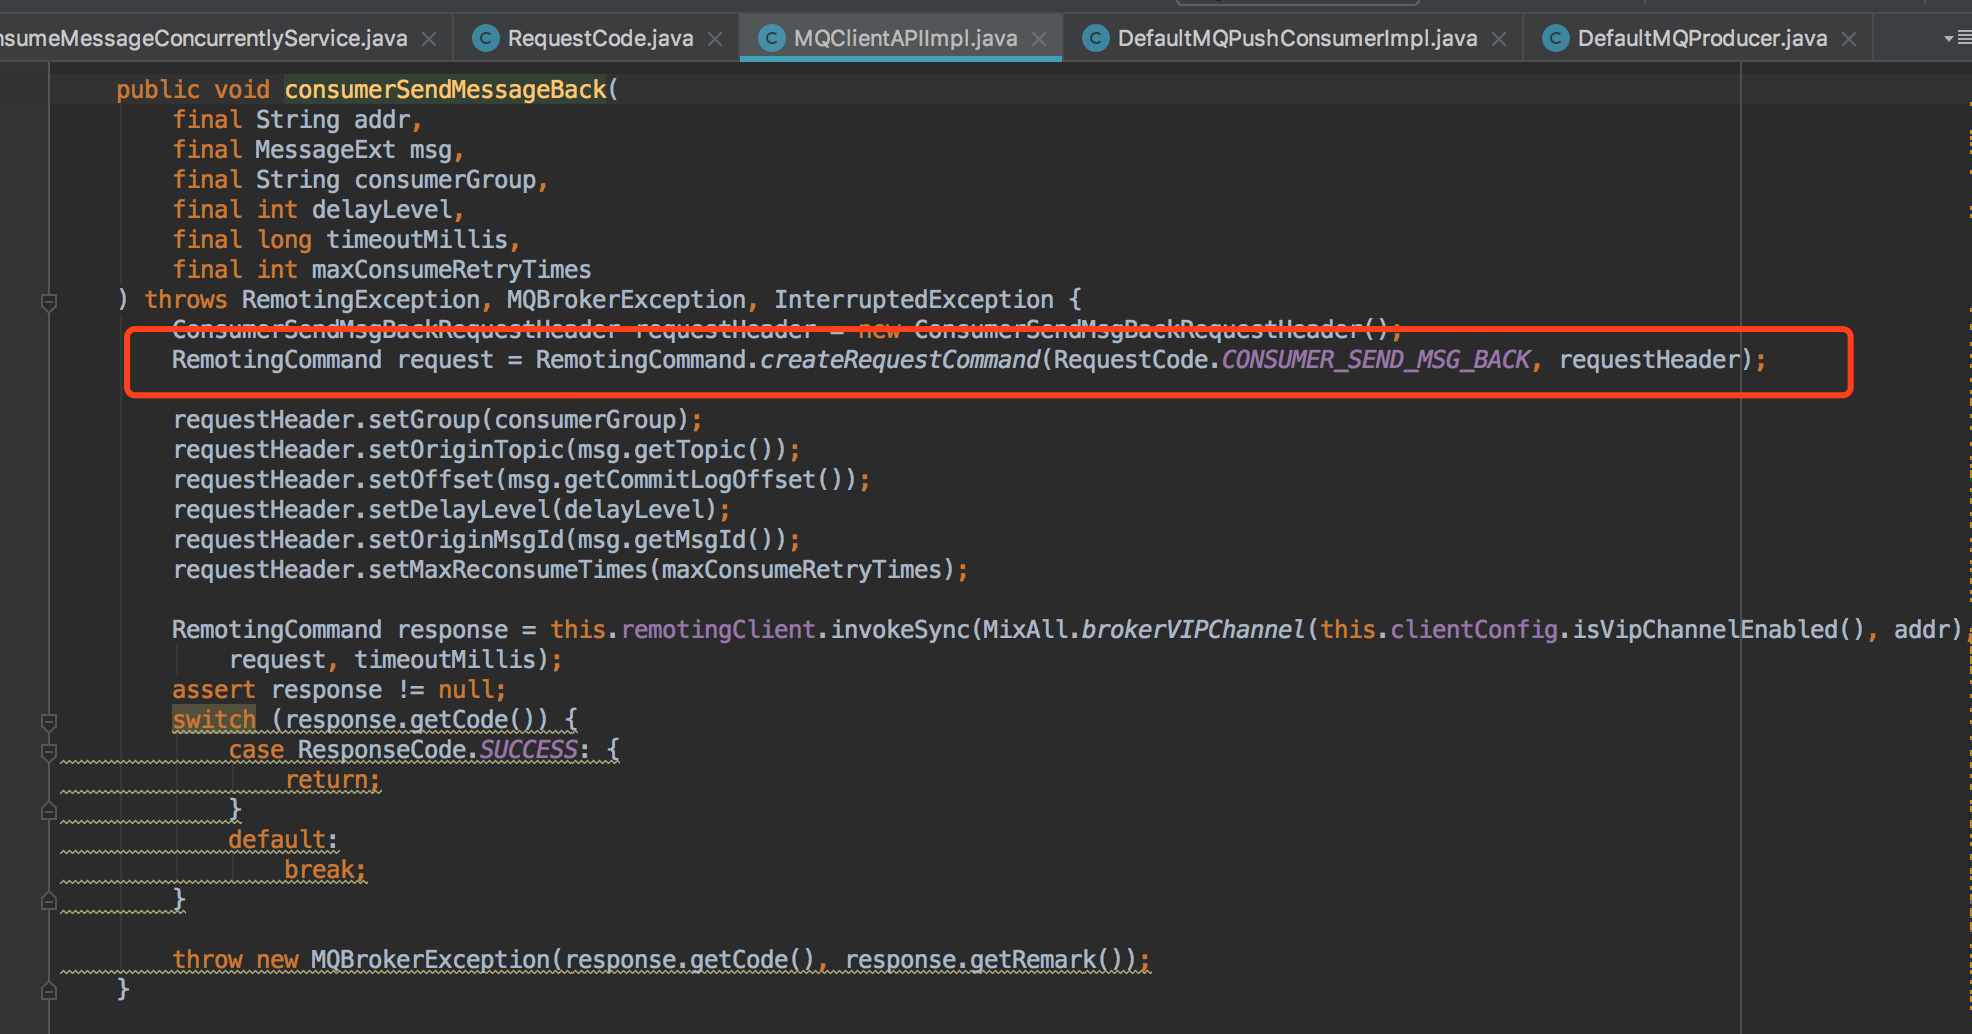This screenshot has width=1972, height=1034.
Task: Click the consumerSendMessageBack method name
Action: coord(445,90)
